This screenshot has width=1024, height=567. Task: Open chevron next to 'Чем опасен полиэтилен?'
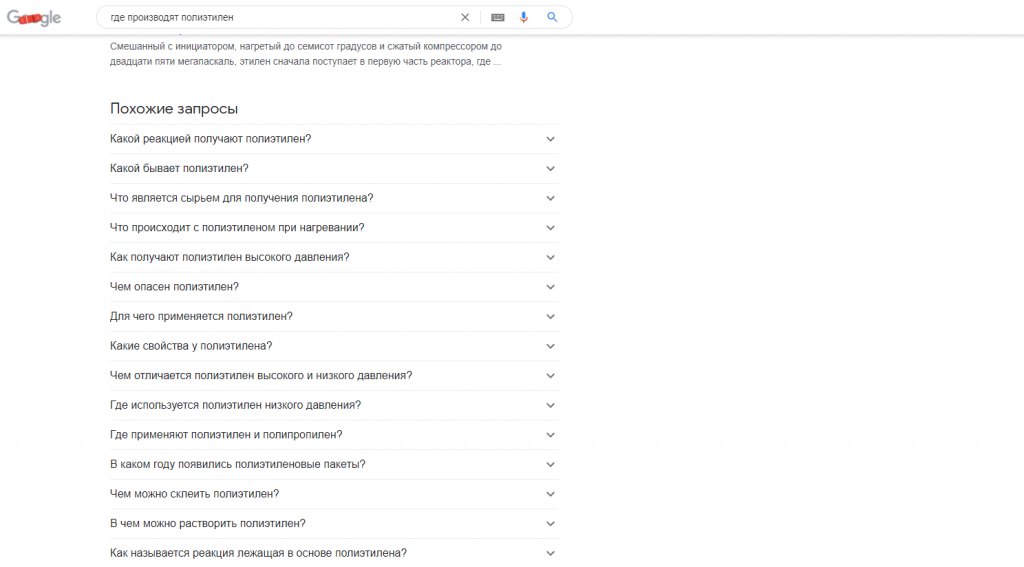(x=551, y=287)
